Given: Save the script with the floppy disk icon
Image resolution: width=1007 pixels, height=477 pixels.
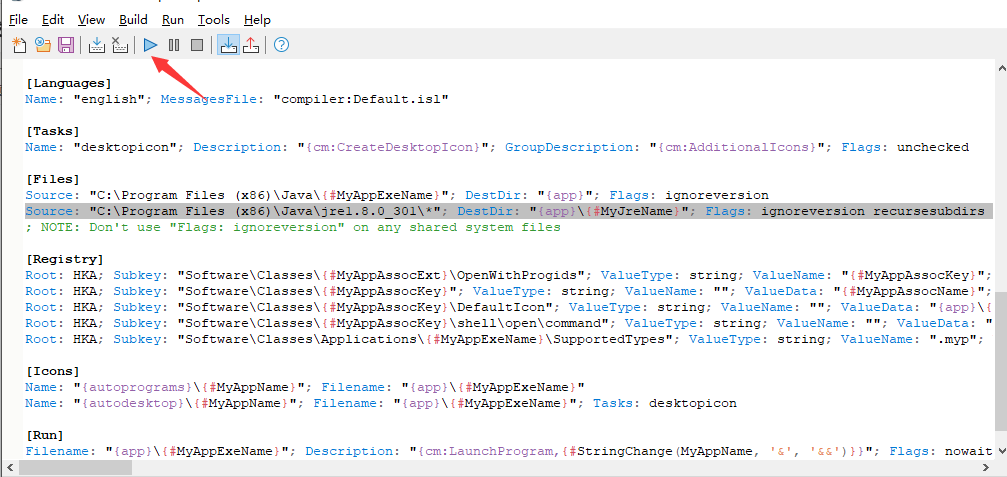Looking at the screenshot, I should [x=66, y=45].
